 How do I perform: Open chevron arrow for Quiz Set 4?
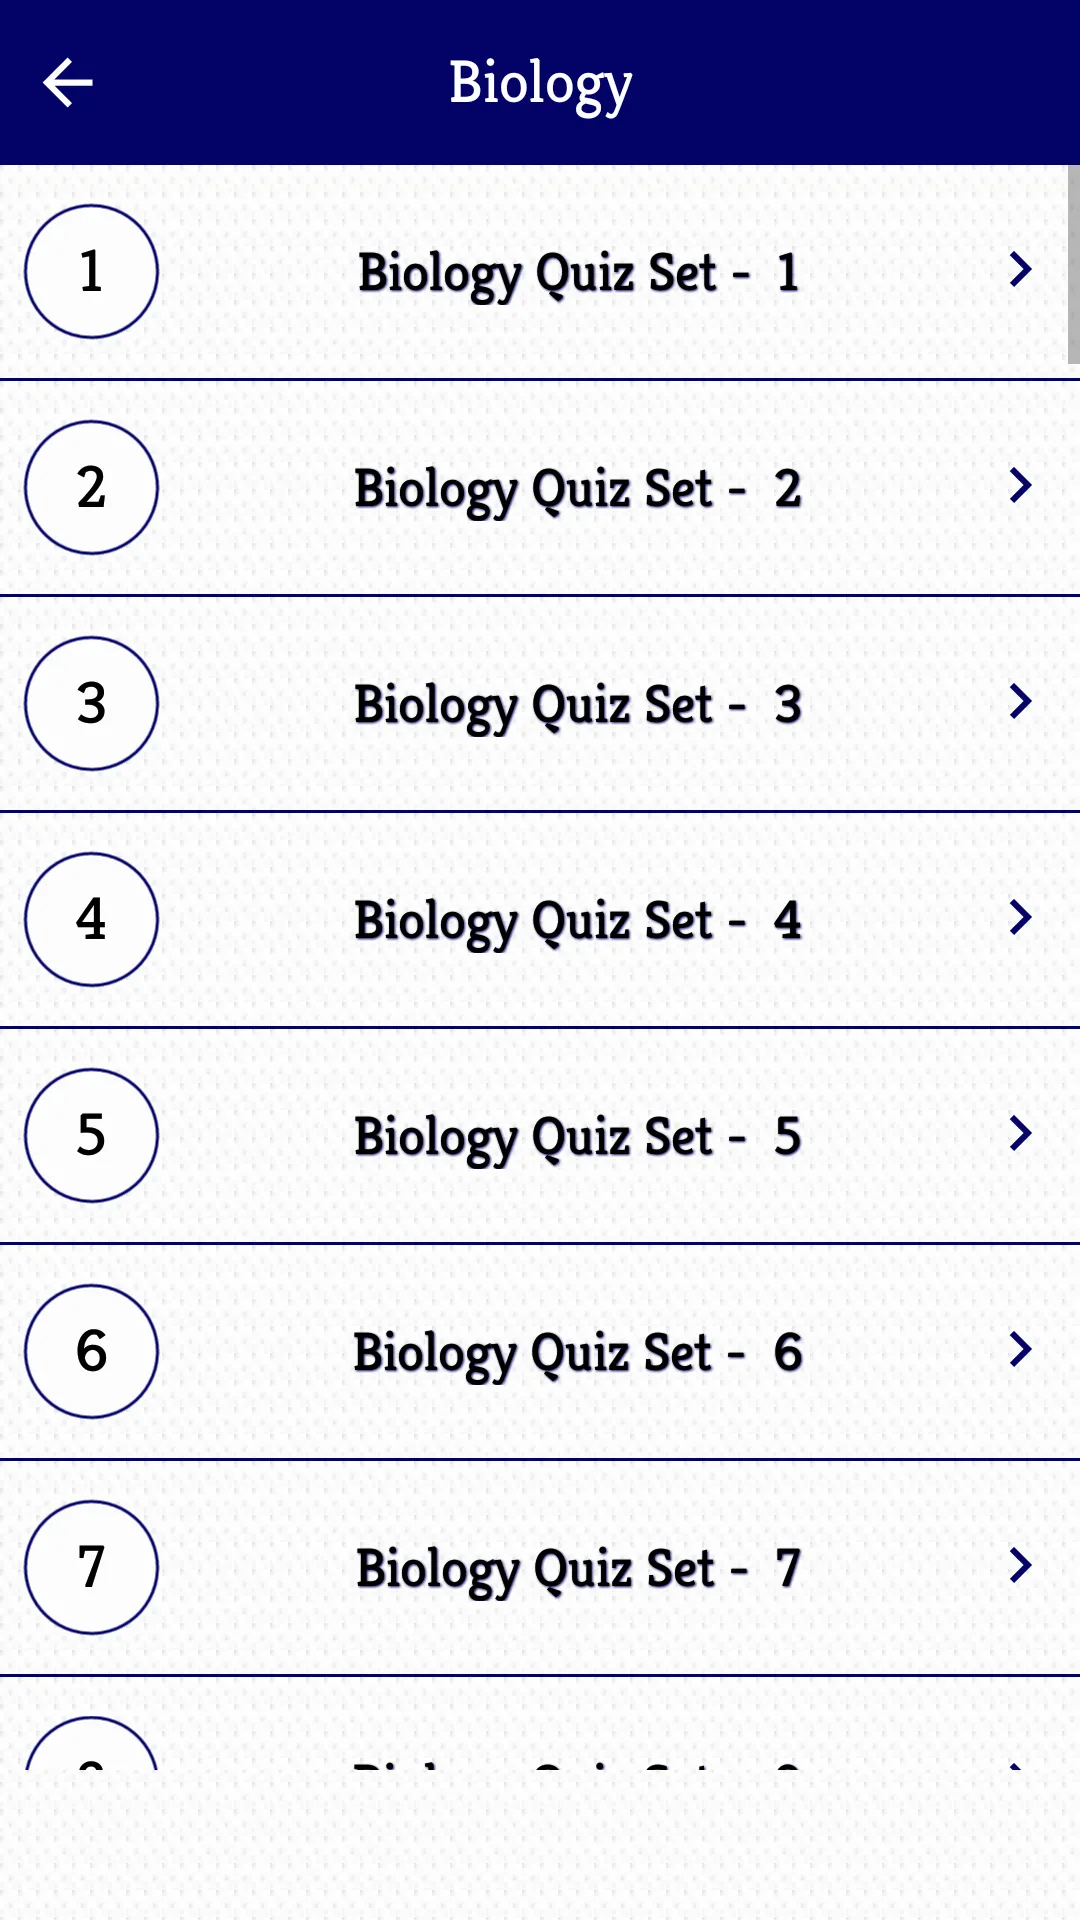point(1020,917)
